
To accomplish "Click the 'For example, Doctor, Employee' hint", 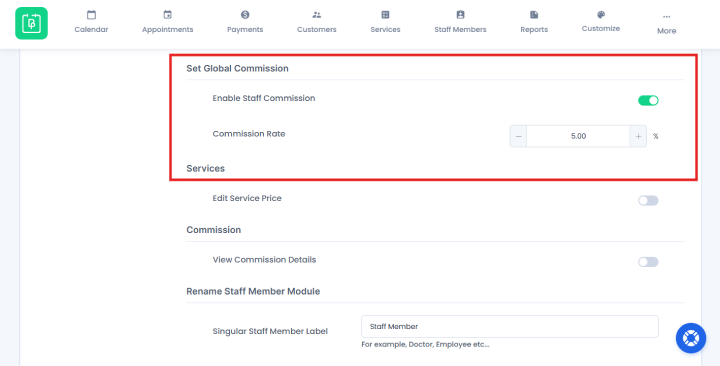I will coord(425,344).
